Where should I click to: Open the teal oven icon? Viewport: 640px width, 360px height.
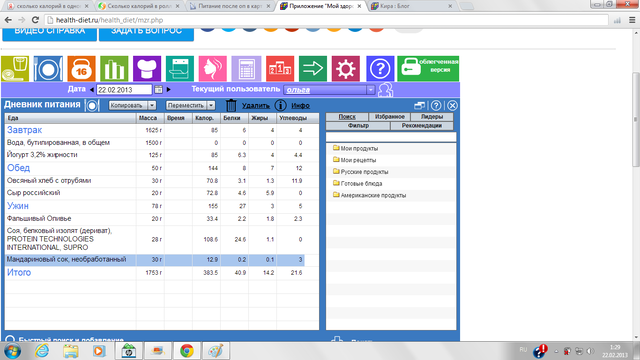180,69
